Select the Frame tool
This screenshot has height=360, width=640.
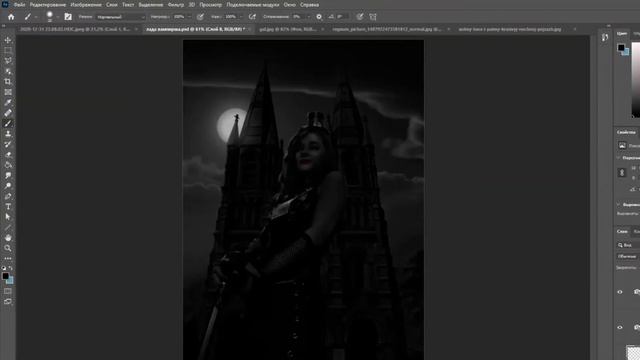[8, 92]
